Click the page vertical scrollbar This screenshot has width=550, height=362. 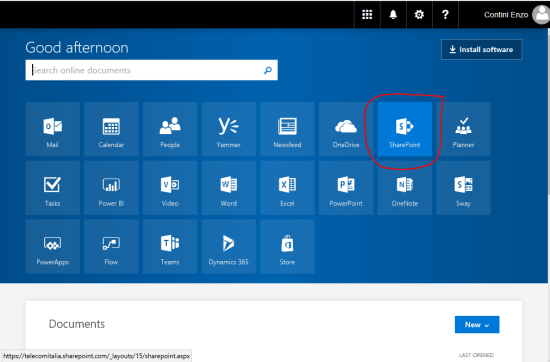coord(548,112)
